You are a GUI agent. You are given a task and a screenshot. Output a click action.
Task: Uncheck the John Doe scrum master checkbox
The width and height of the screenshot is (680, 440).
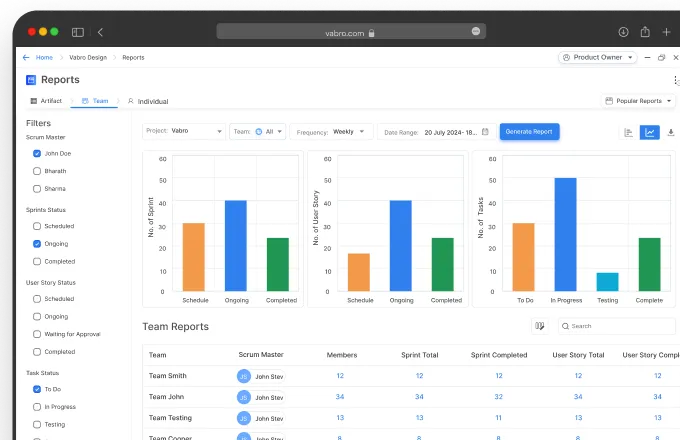tap(37, 153)
